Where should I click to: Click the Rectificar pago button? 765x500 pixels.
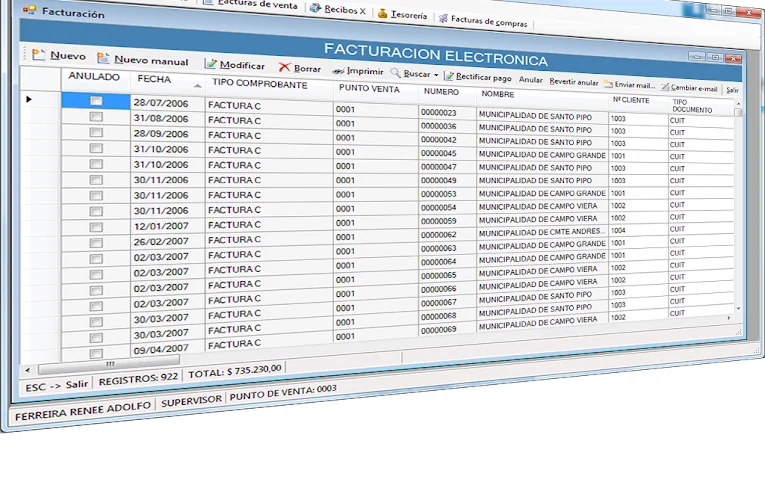point(478,77)
